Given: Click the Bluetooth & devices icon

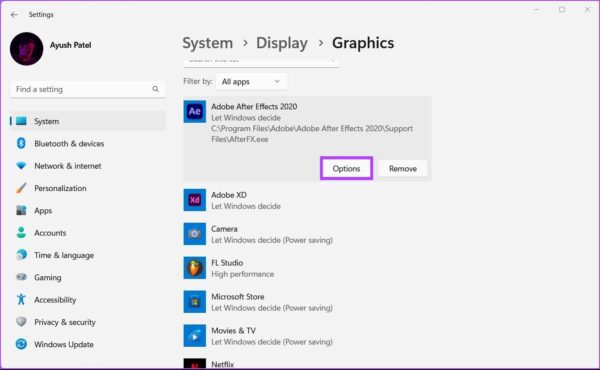Looking at the screenshot, I should [21, 143].
